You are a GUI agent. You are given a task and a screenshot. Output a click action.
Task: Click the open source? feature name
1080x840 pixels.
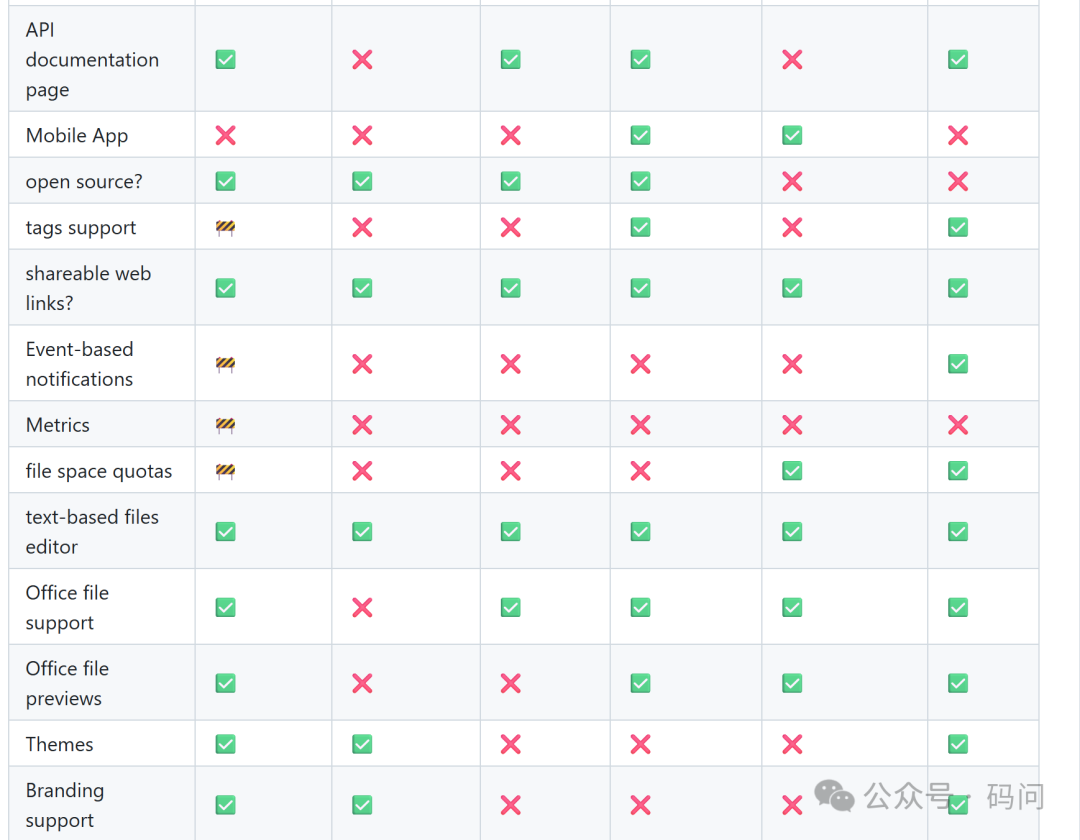(x=84, y=181)
